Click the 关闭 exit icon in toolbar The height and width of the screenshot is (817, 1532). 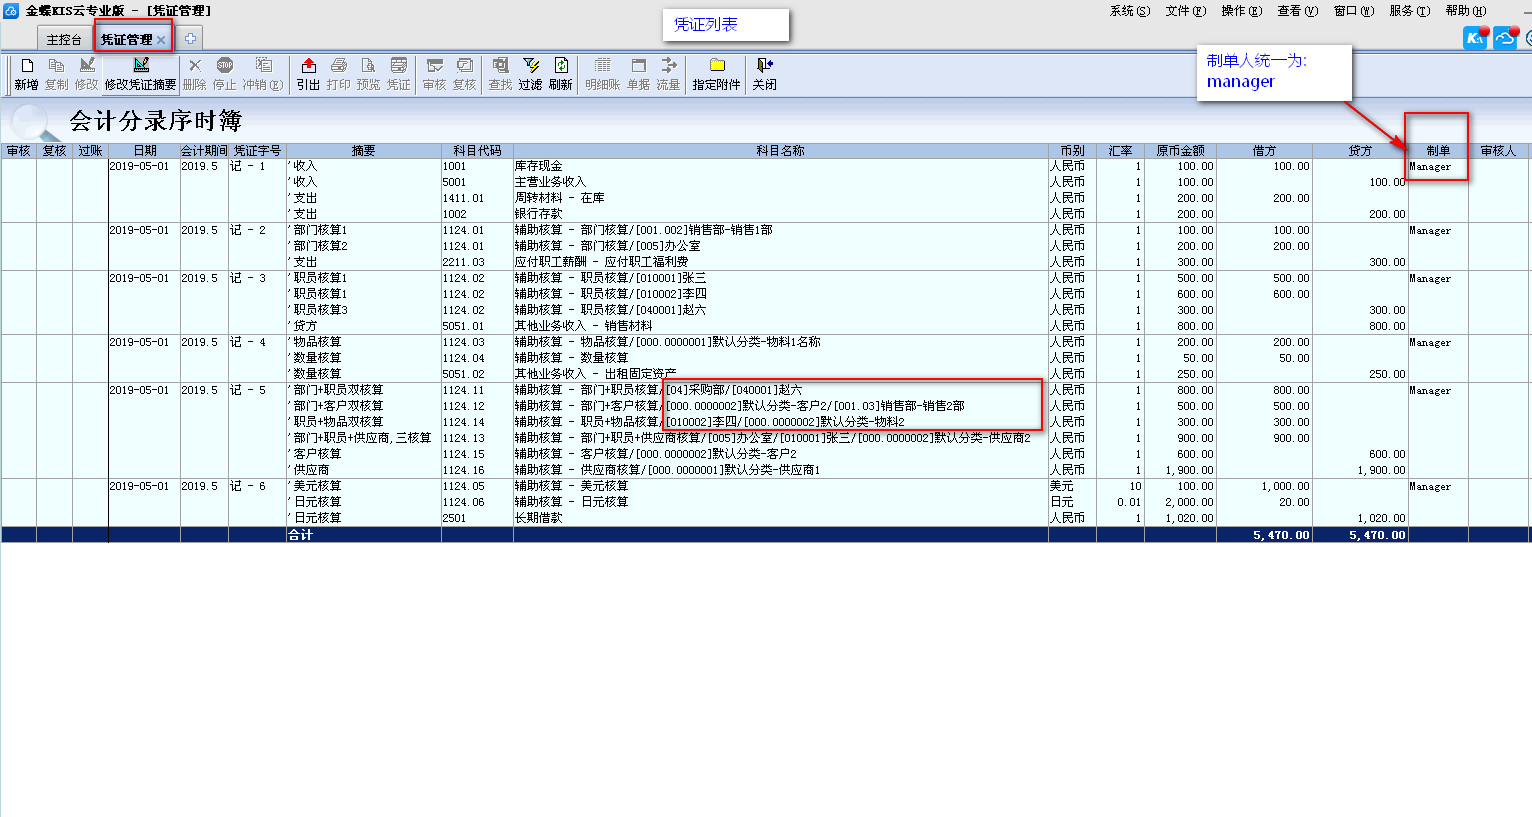pos(764,66)
